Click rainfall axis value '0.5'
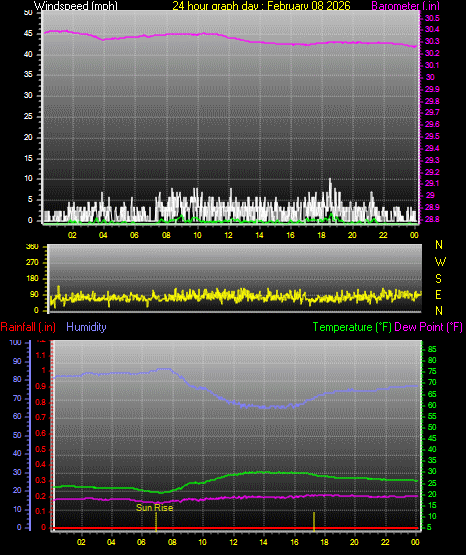 [x=41, y=449]
